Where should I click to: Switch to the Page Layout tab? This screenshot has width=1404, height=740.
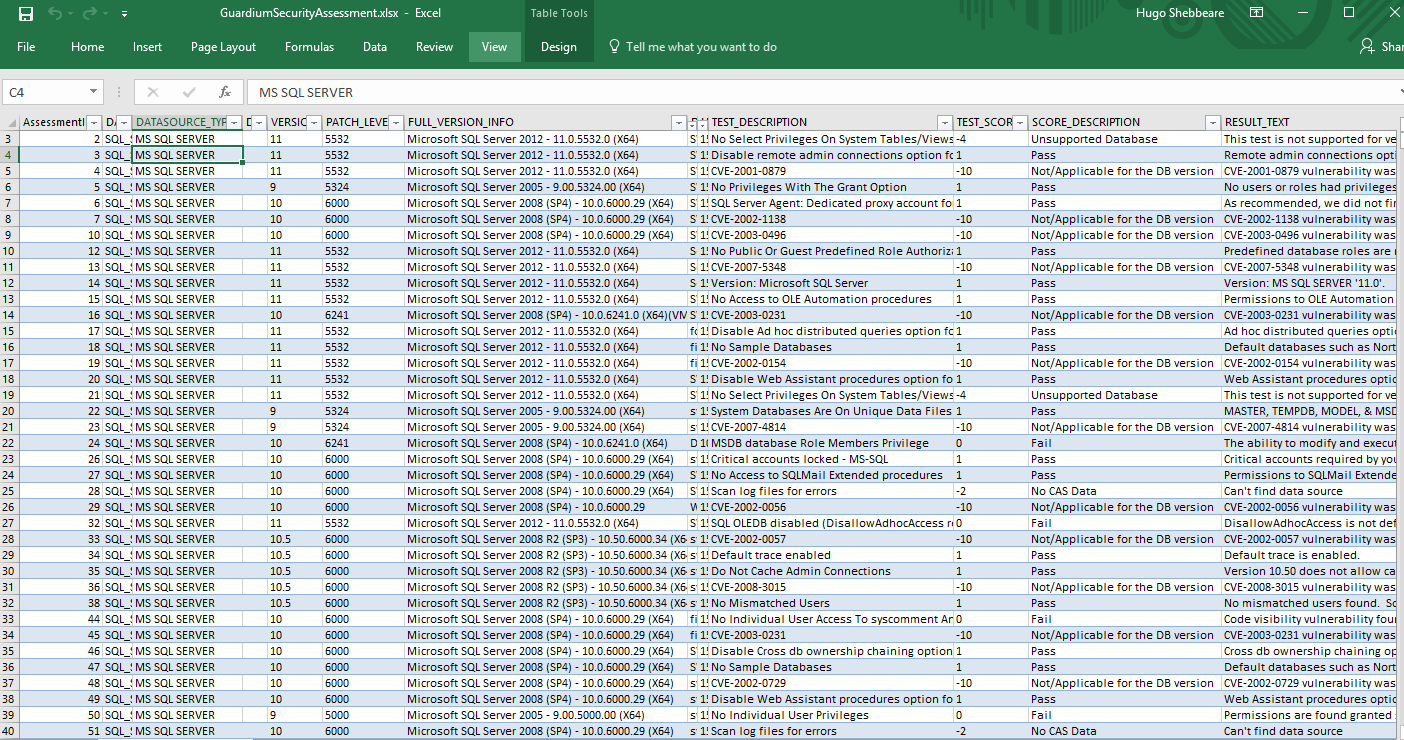click(x=223, y=47)
